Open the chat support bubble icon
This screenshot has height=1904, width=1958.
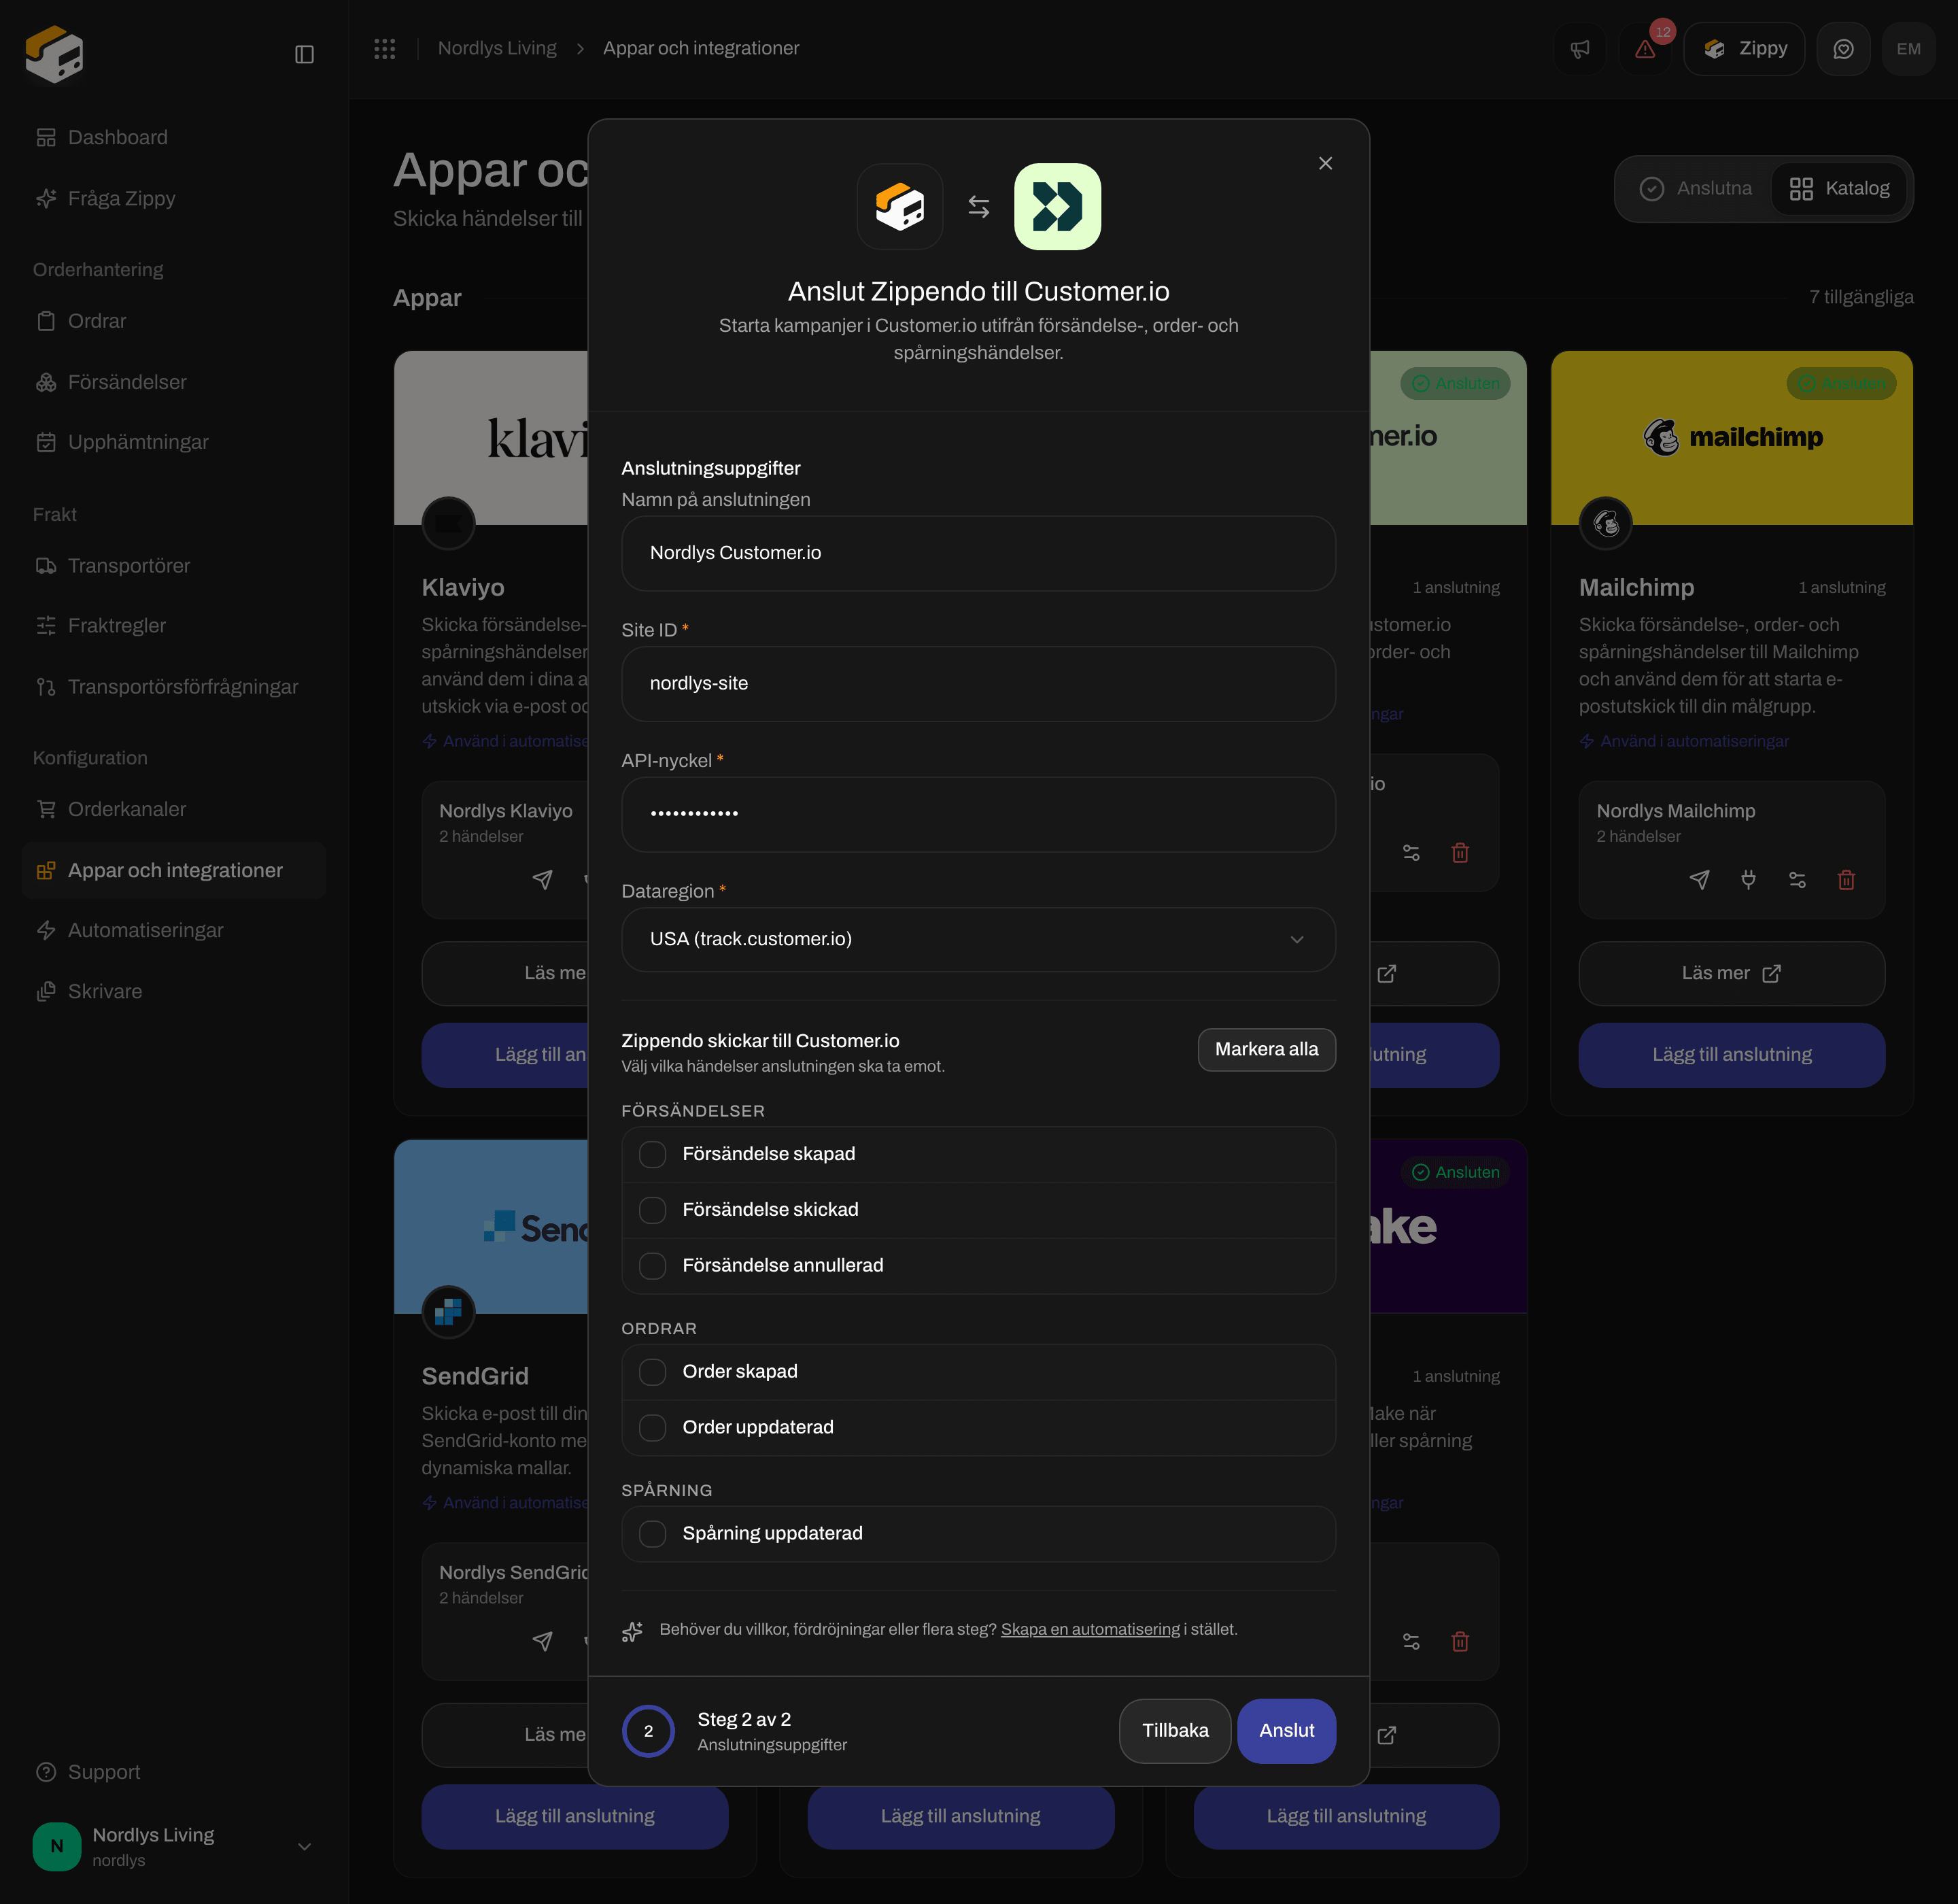pos(1843,49)
